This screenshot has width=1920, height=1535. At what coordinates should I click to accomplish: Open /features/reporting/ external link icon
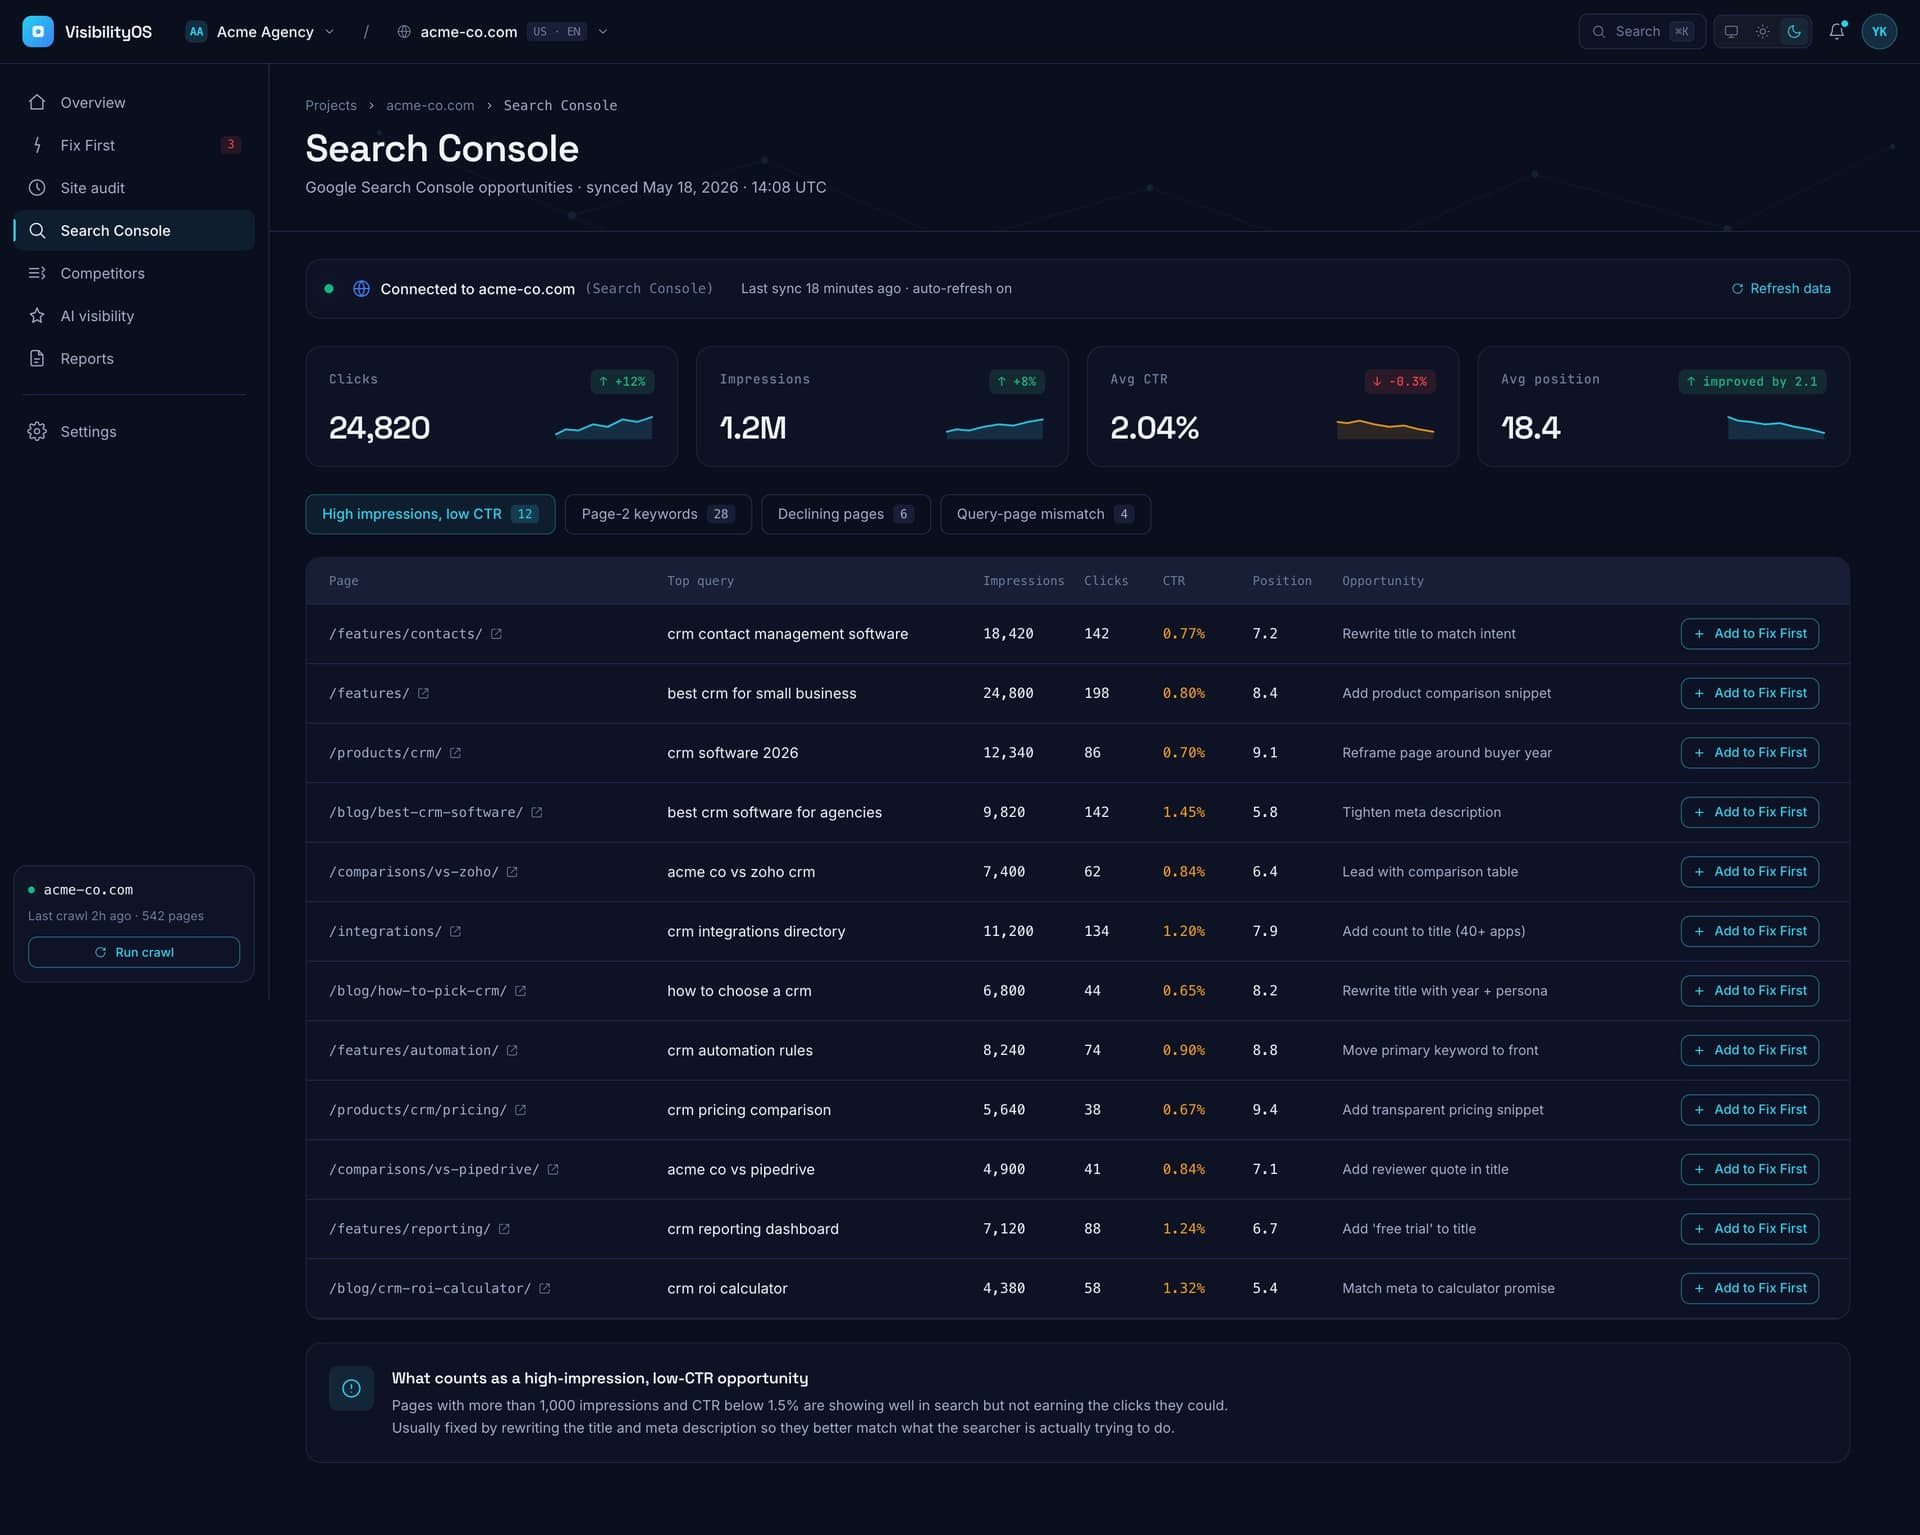504,1229
